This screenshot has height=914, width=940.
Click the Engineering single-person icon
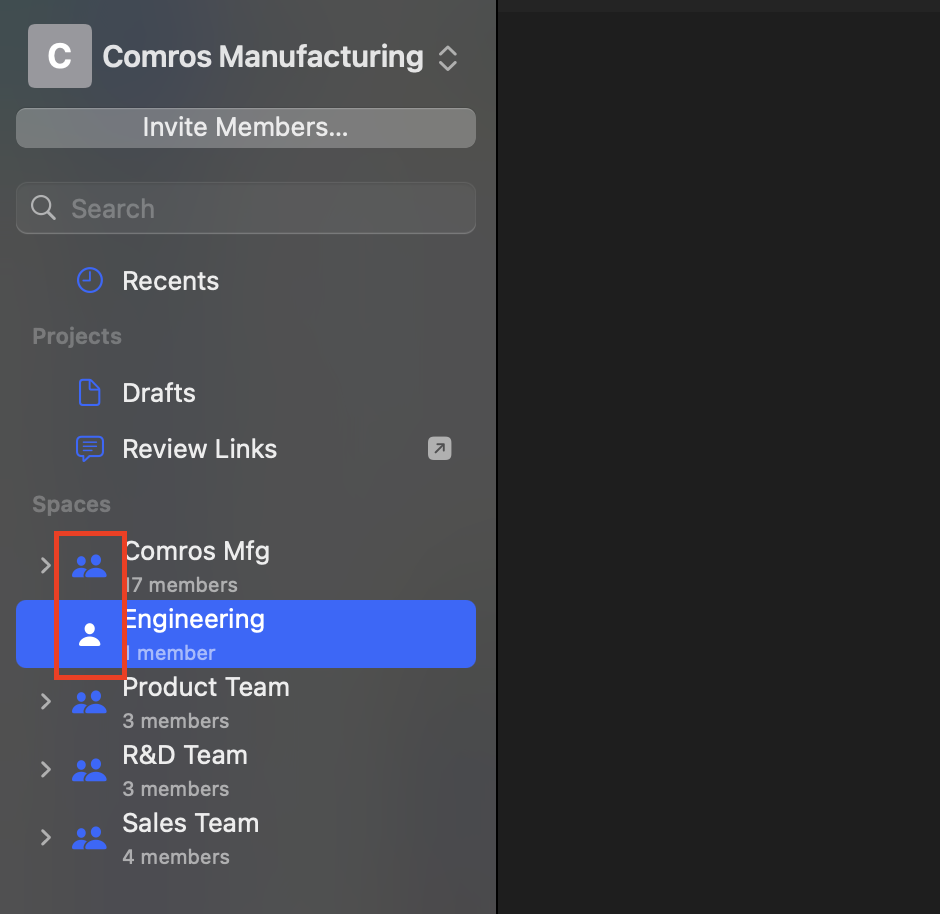(90, 634)
